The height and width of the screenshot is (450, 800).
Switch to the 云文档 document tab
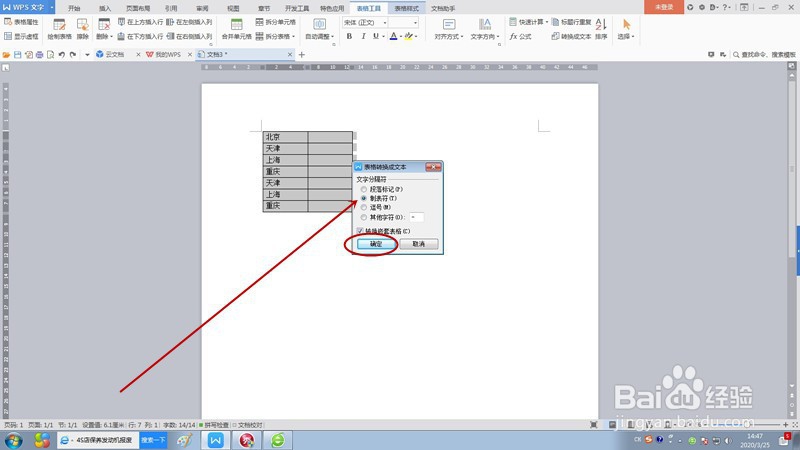[114, 54]
